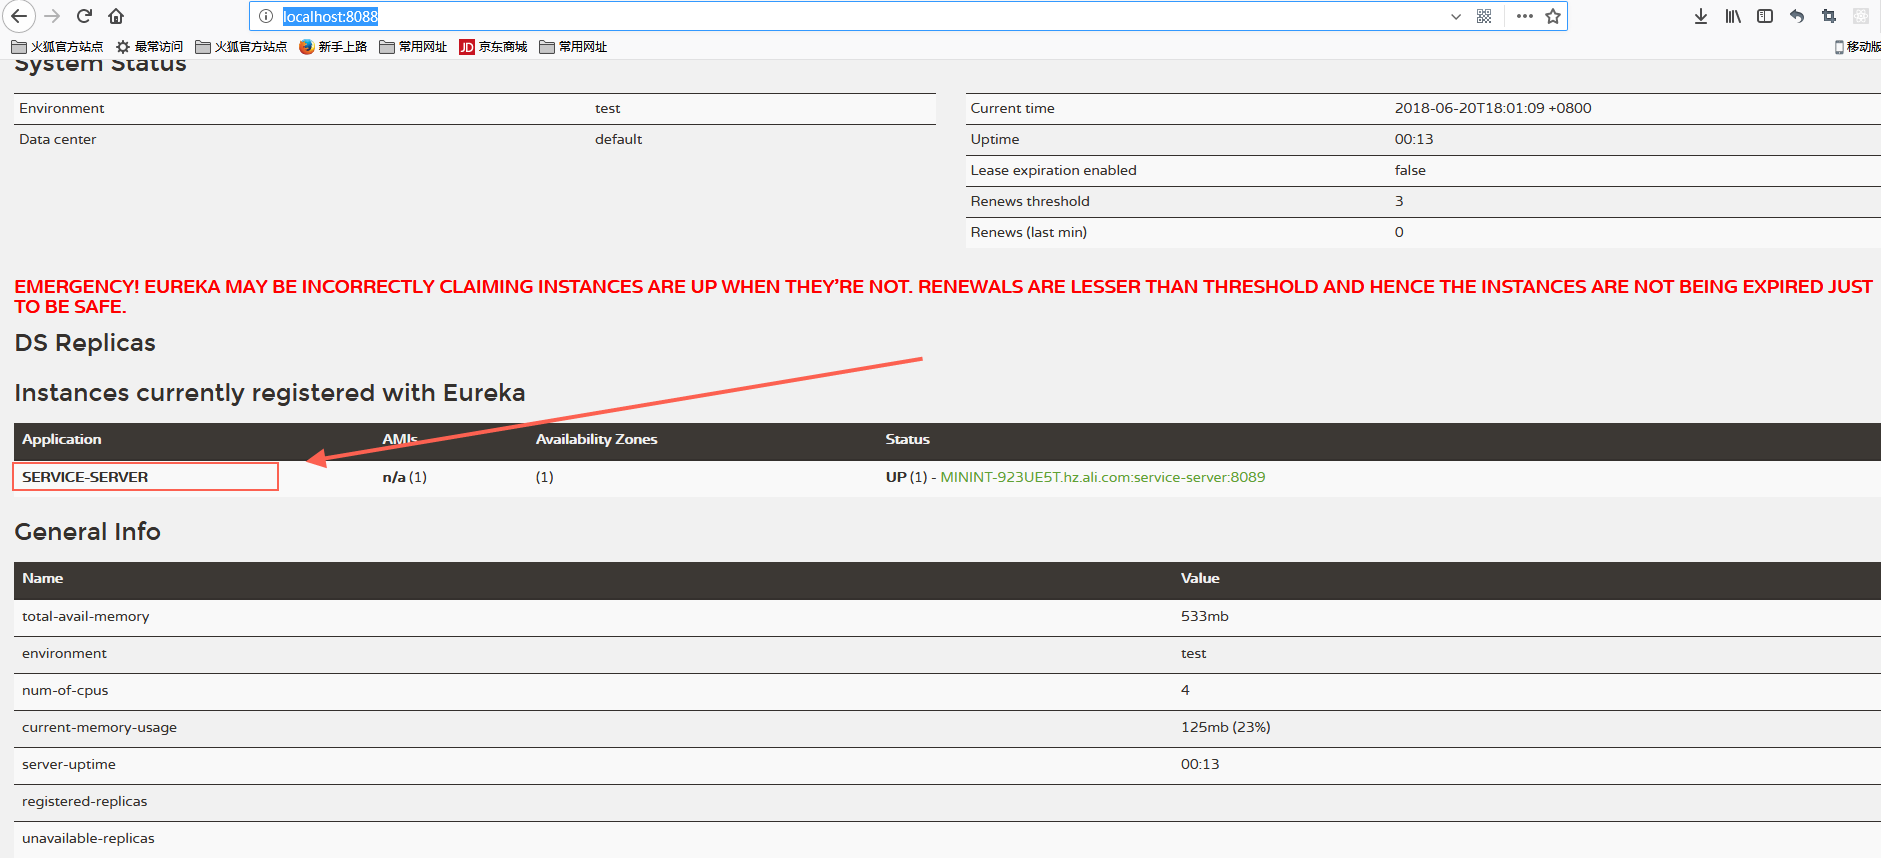The height and width of the screenshot is (858, 1881).
Task: Bookmark this page with the star icon
Action: pos(1553,16)
